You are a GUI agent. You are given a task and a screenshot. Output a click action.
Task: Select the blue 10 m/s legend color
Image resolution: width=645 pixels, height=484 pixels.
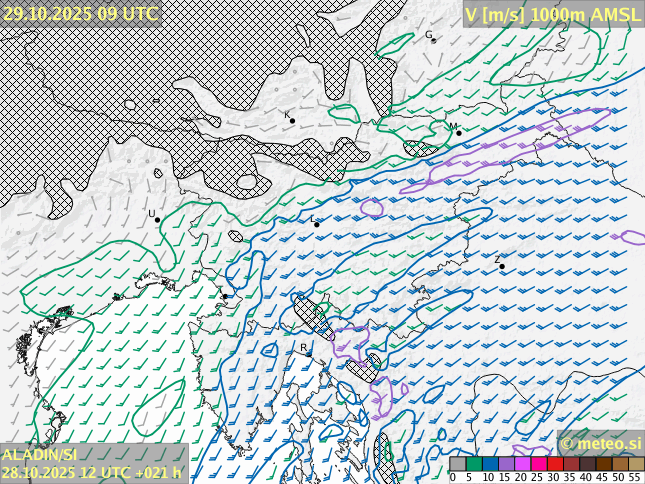[490, 464]
